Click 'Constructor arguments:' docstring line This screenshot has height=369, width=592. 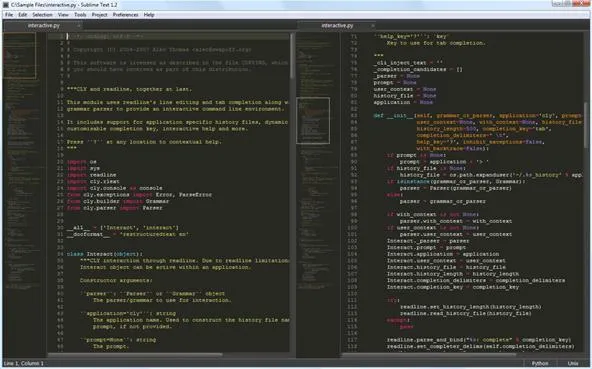116,281
